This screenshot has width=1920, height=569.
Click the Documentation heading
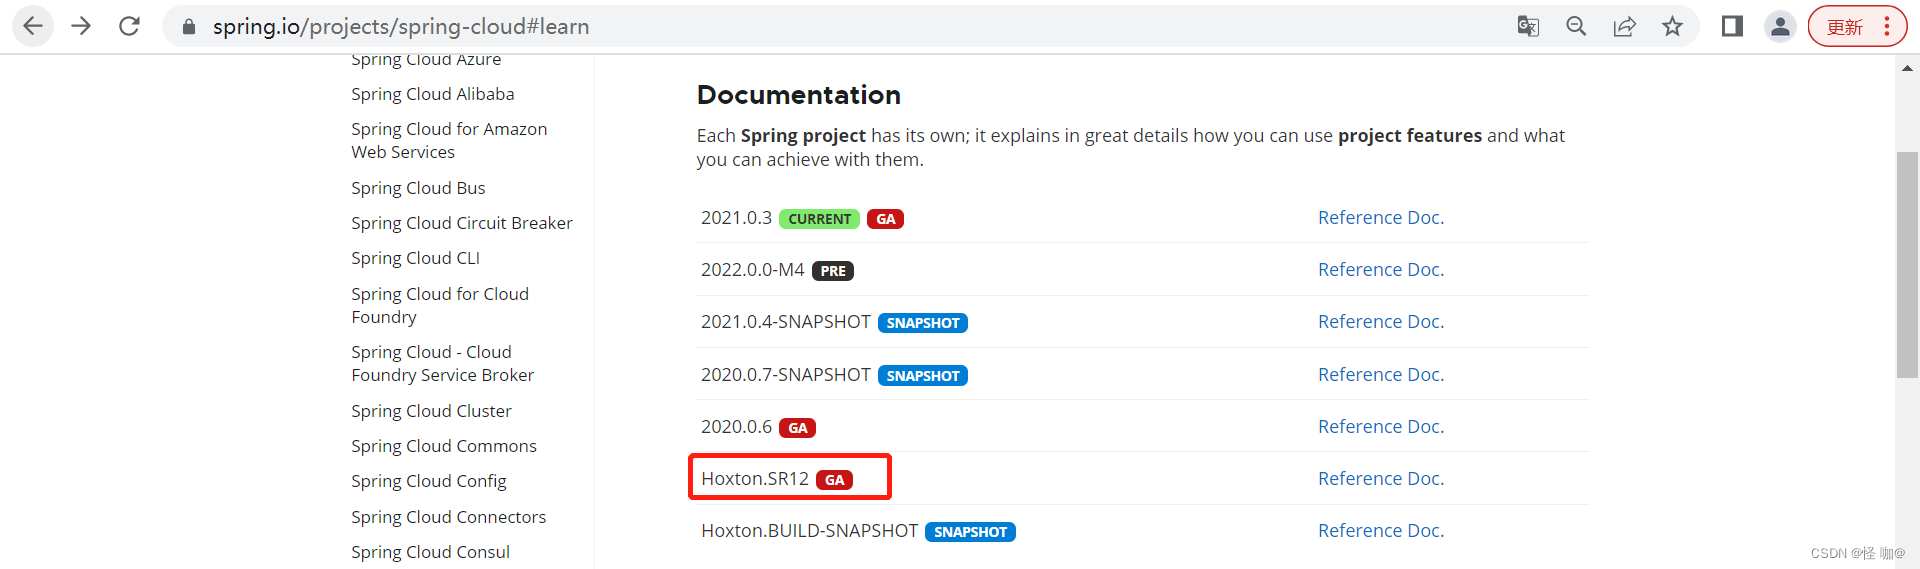click(x=799, y=95)
